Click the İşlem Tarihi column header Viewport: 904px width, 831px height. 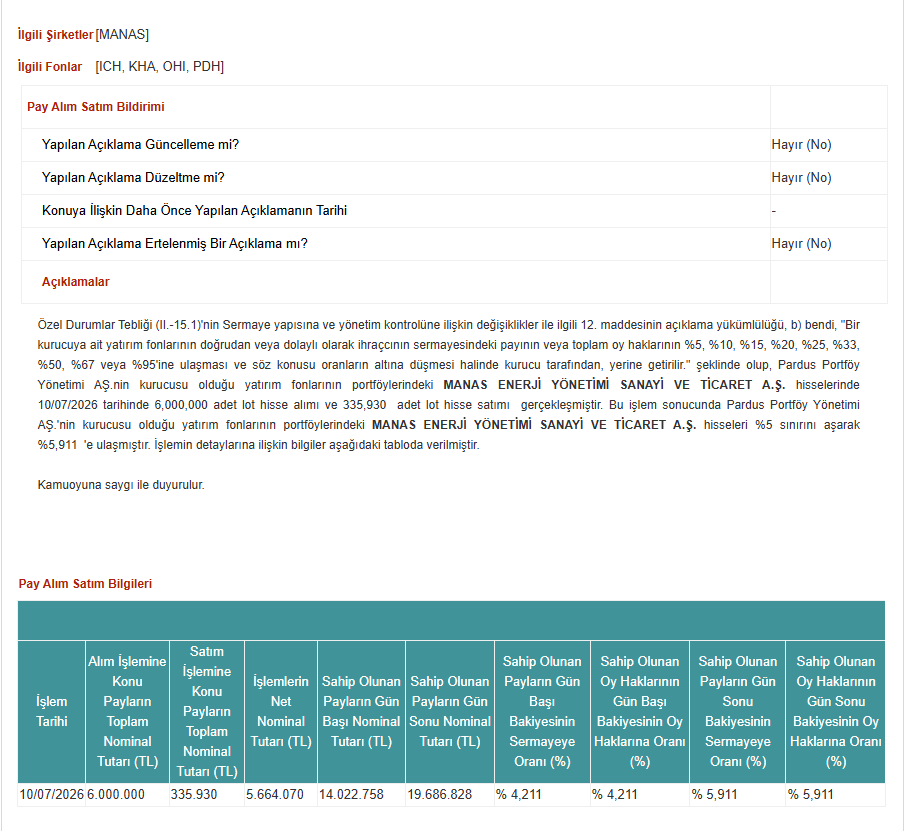tap(52, 712)
